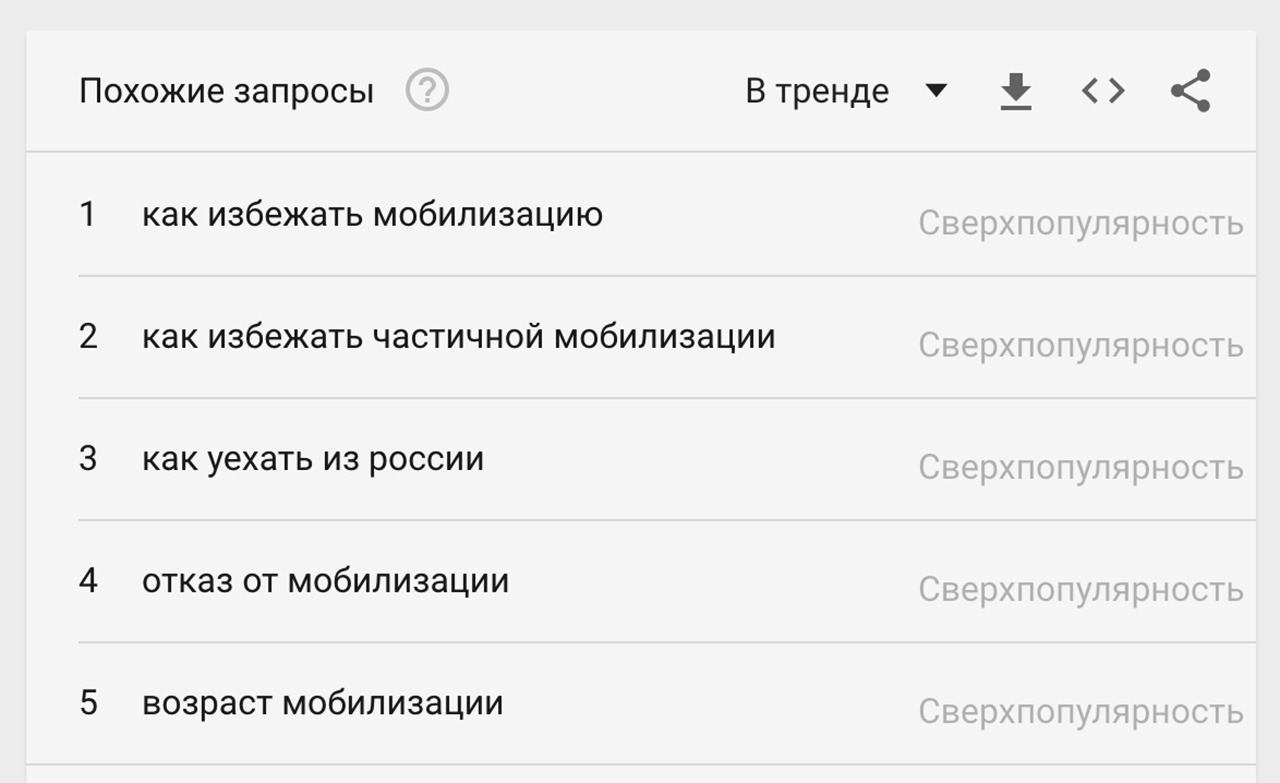Click the help question mark icon
Viewport: 1280px width, 783px height.
pos(427,91)
